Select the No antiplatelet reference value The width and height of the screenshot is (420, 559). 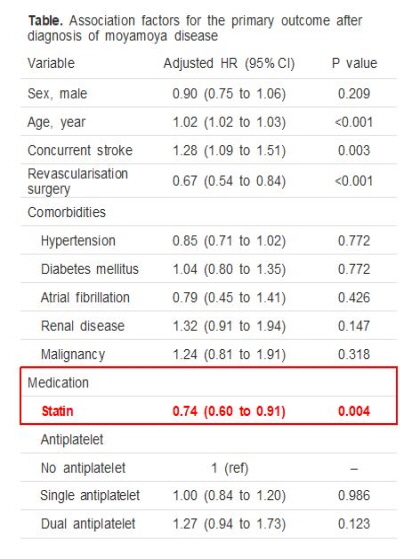coord(230,468)
